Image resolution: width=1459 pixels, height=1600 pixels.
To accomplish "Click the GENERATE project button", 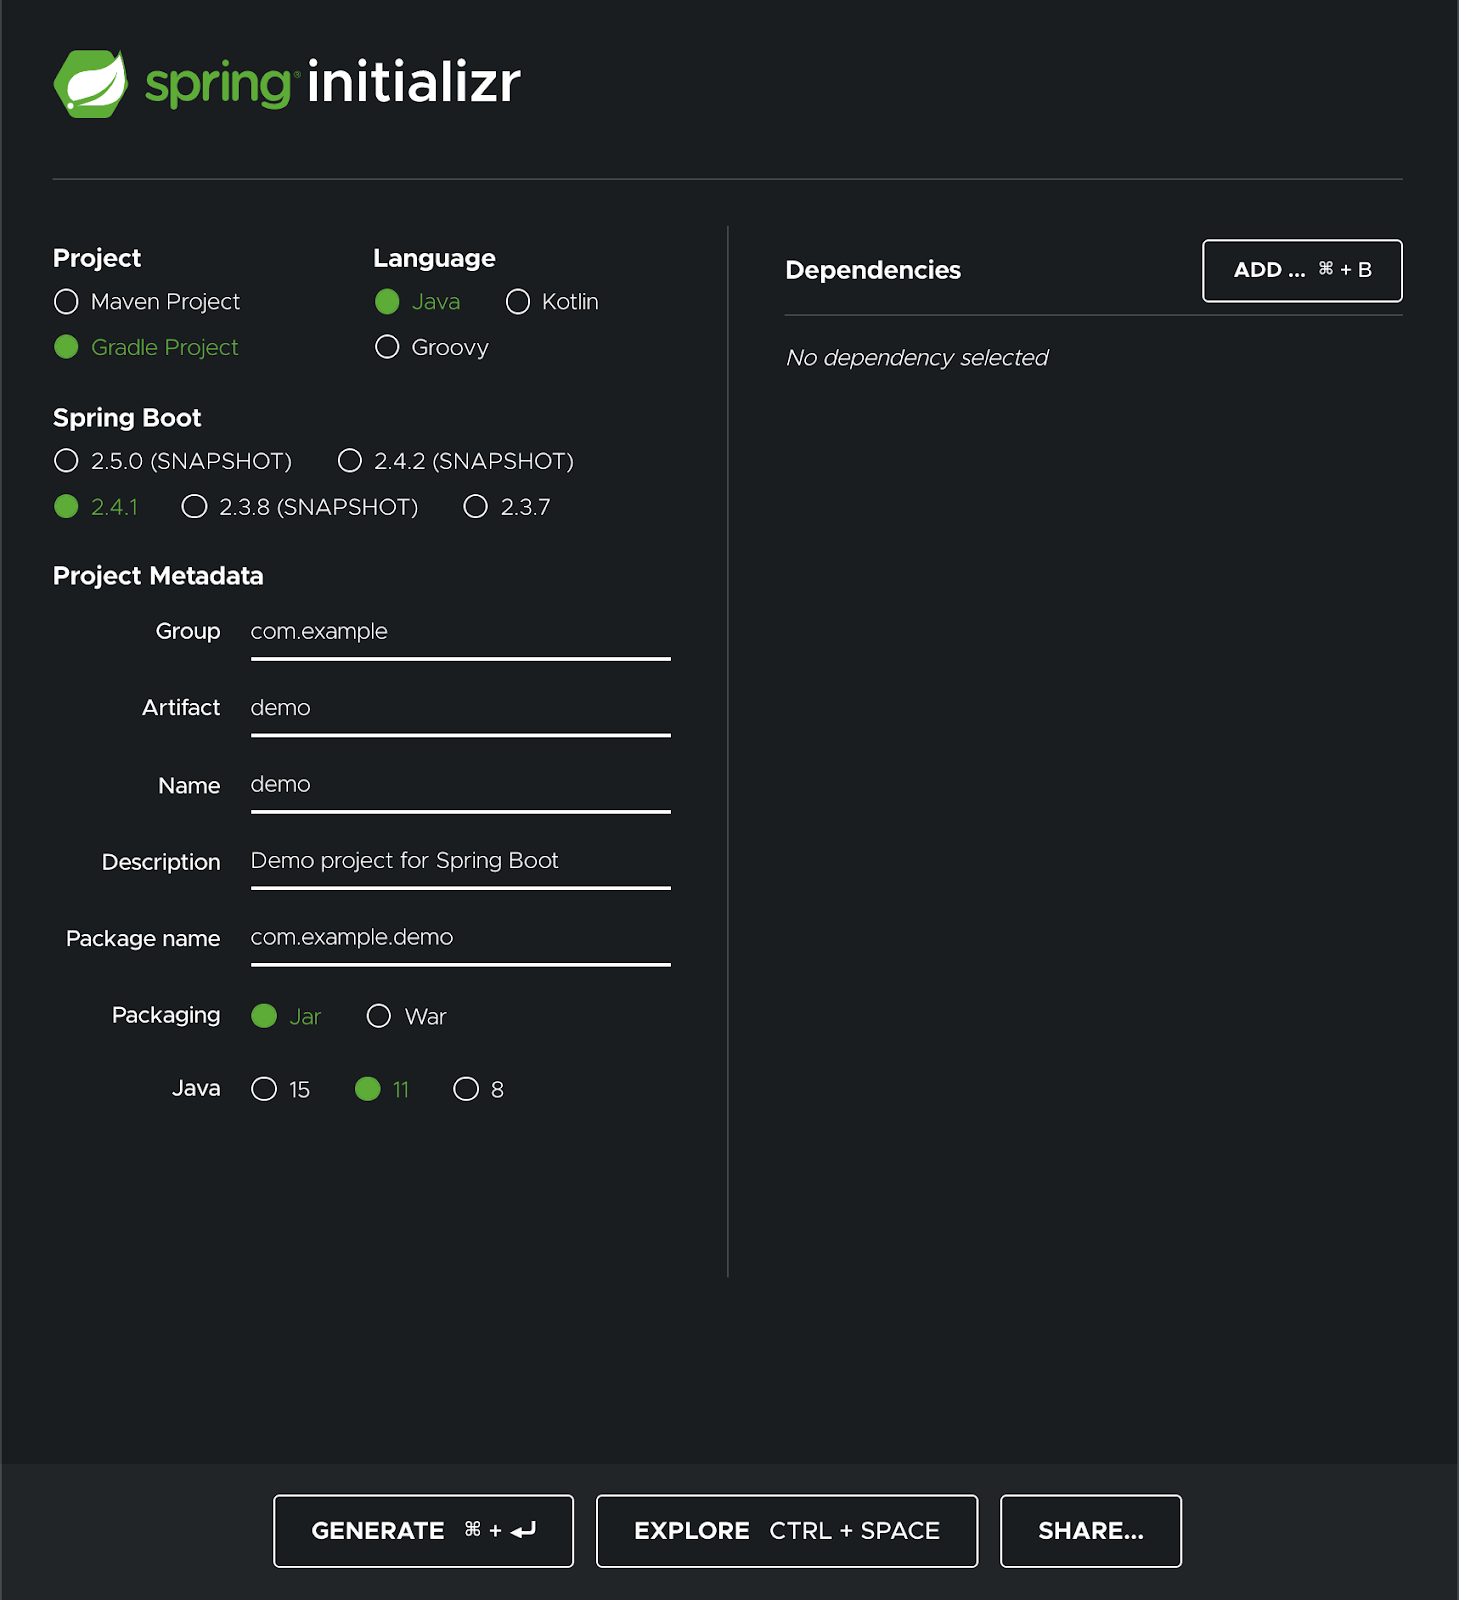I will (x=423, y=1531).
